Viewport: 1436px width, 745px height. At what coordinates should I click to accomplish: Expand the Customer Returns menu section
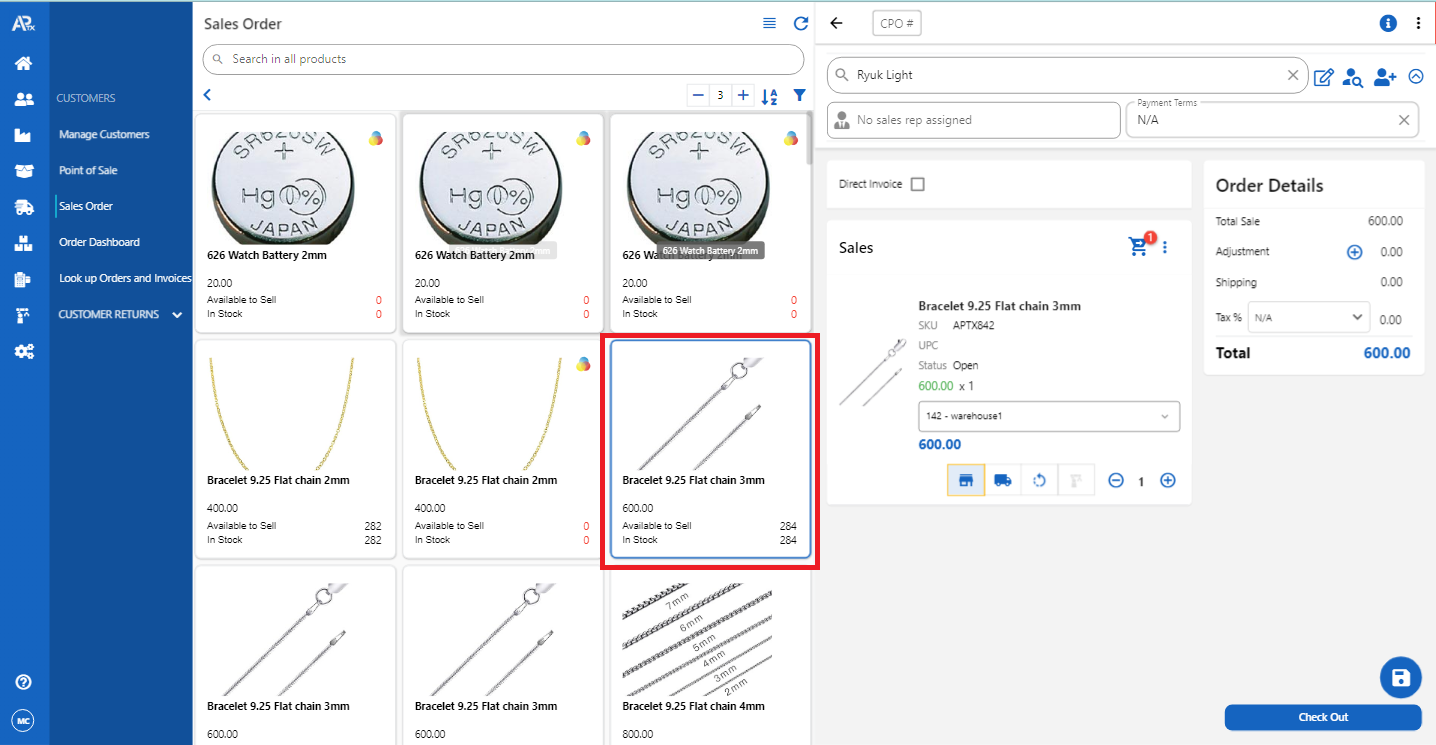point(119,314)
